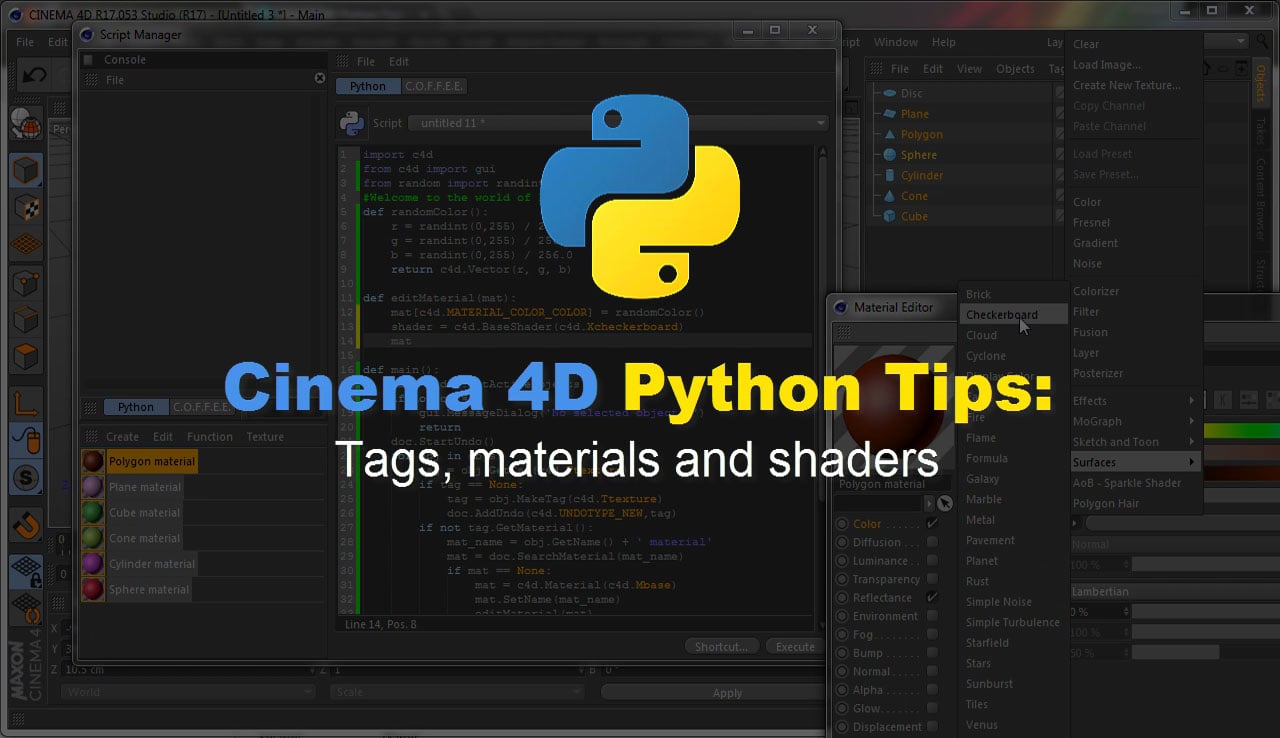Select the Model mode cube icon

[x=26, y=169]
